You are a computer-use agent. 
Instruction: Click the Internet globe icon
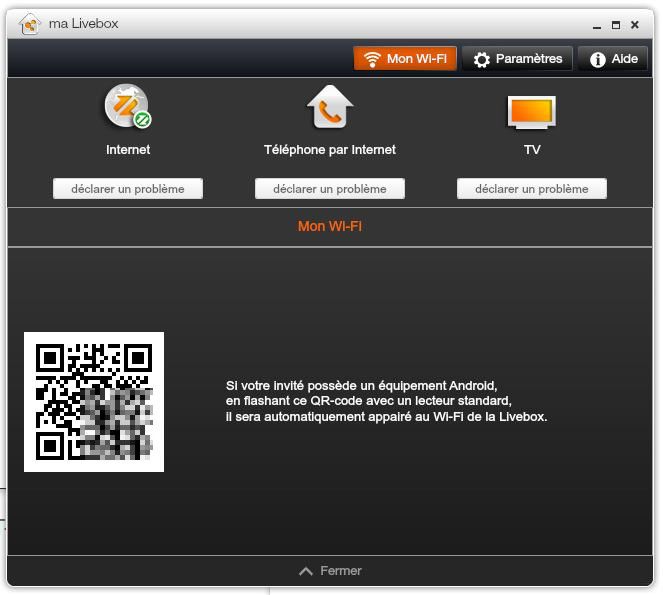click(x=128, y=106)
